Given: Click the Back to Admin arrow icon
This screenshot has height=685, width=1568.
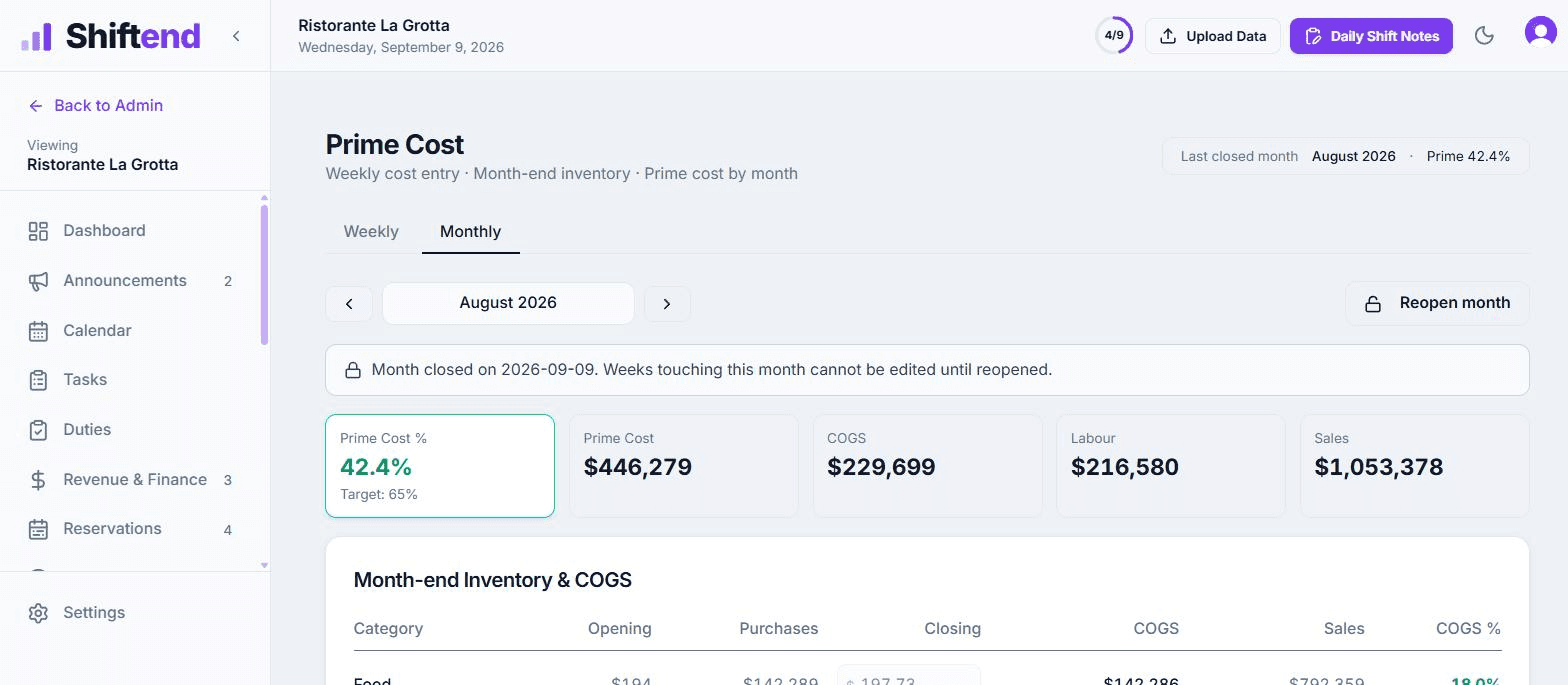Looking at the screenshot, I should [x=36, y=106].
